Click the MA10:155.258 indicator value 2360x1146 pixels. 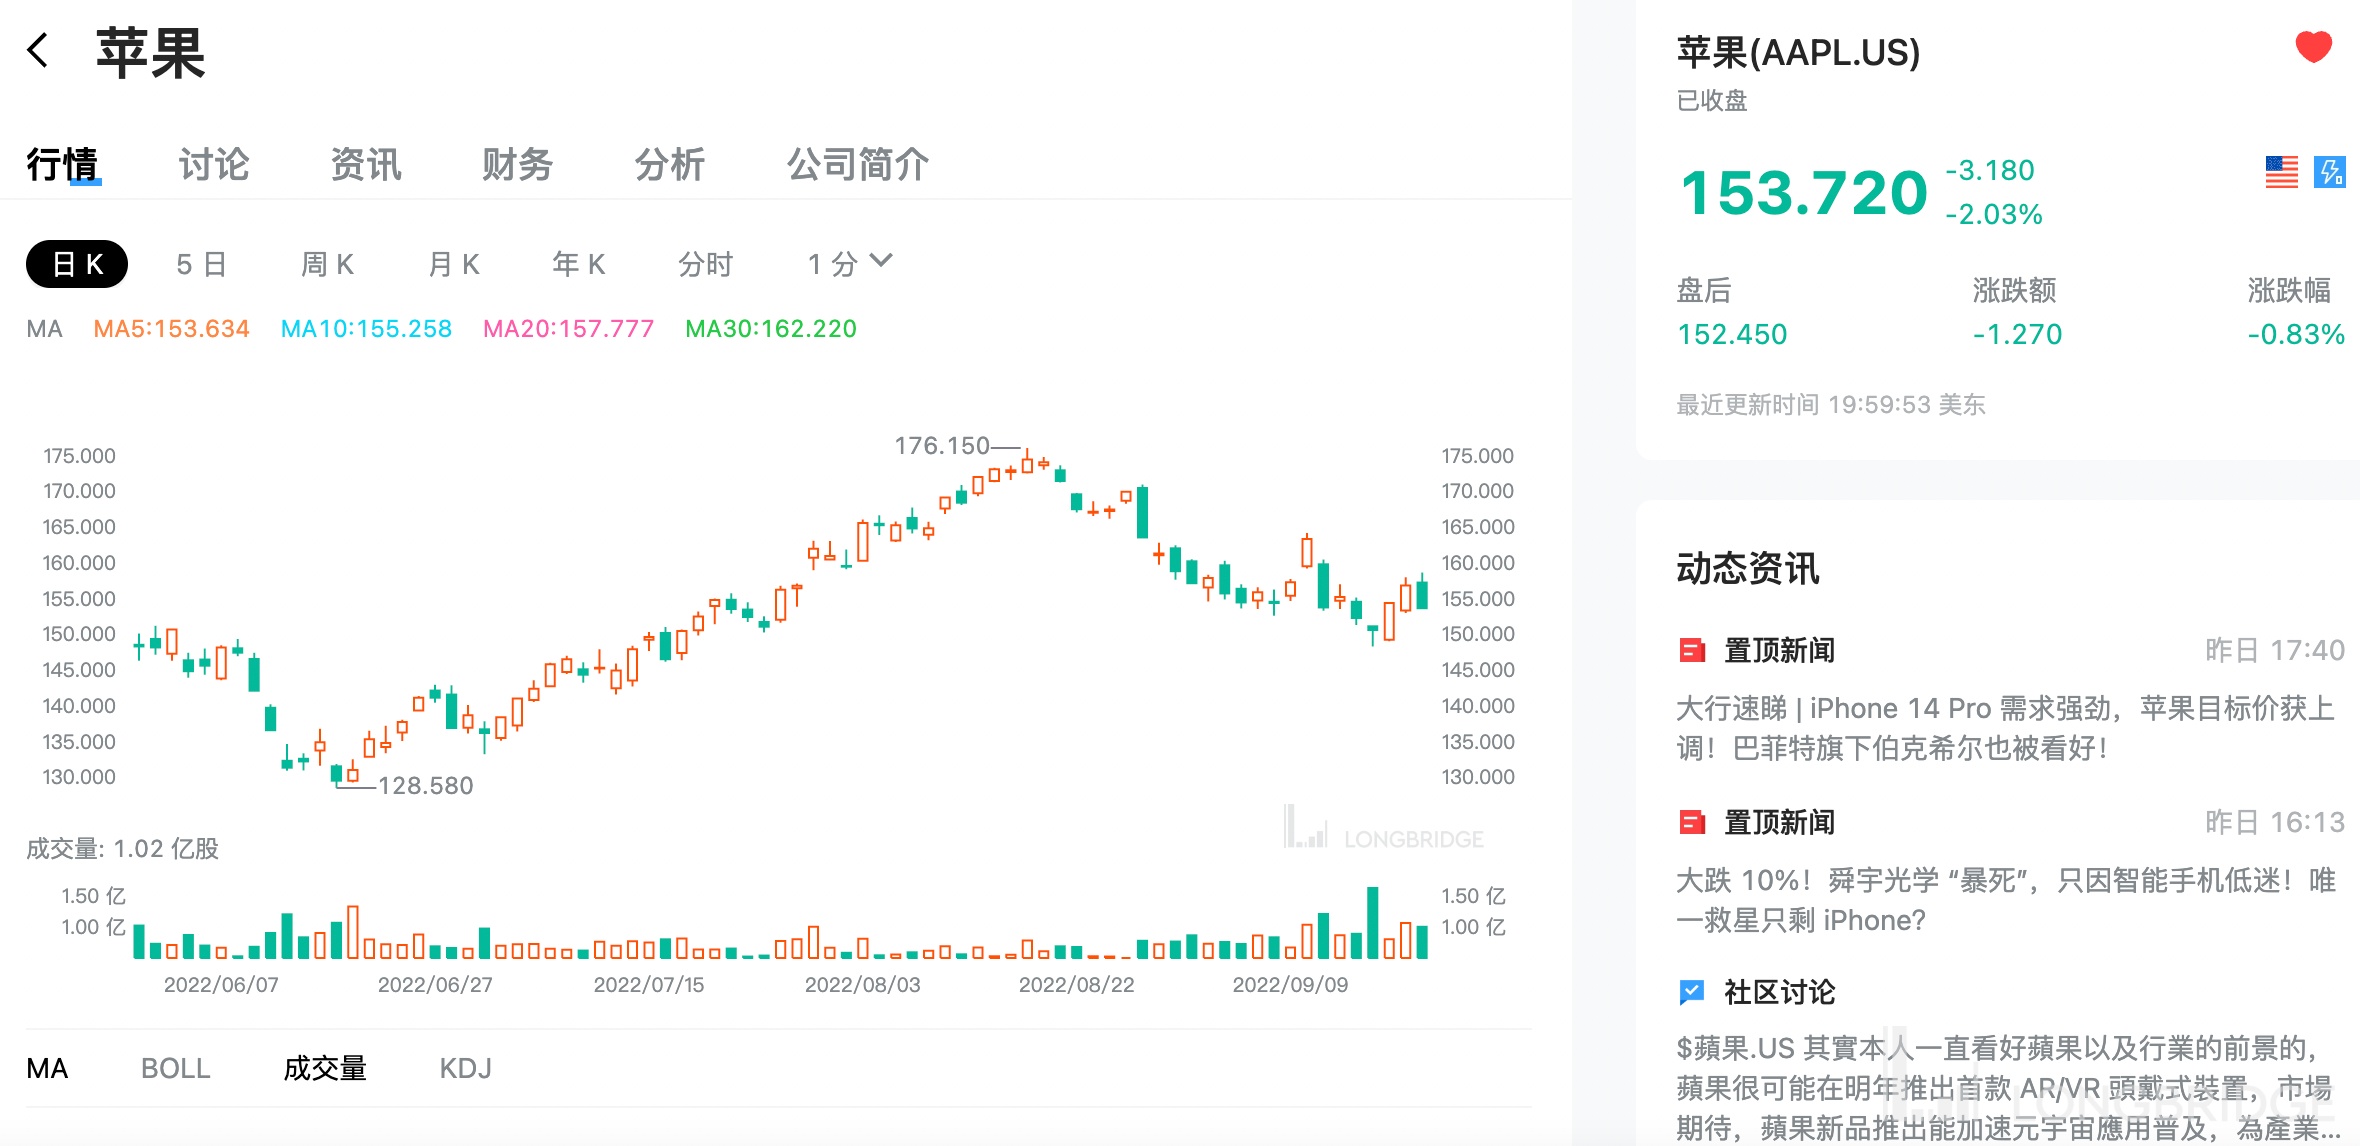(x=366, y=329)
